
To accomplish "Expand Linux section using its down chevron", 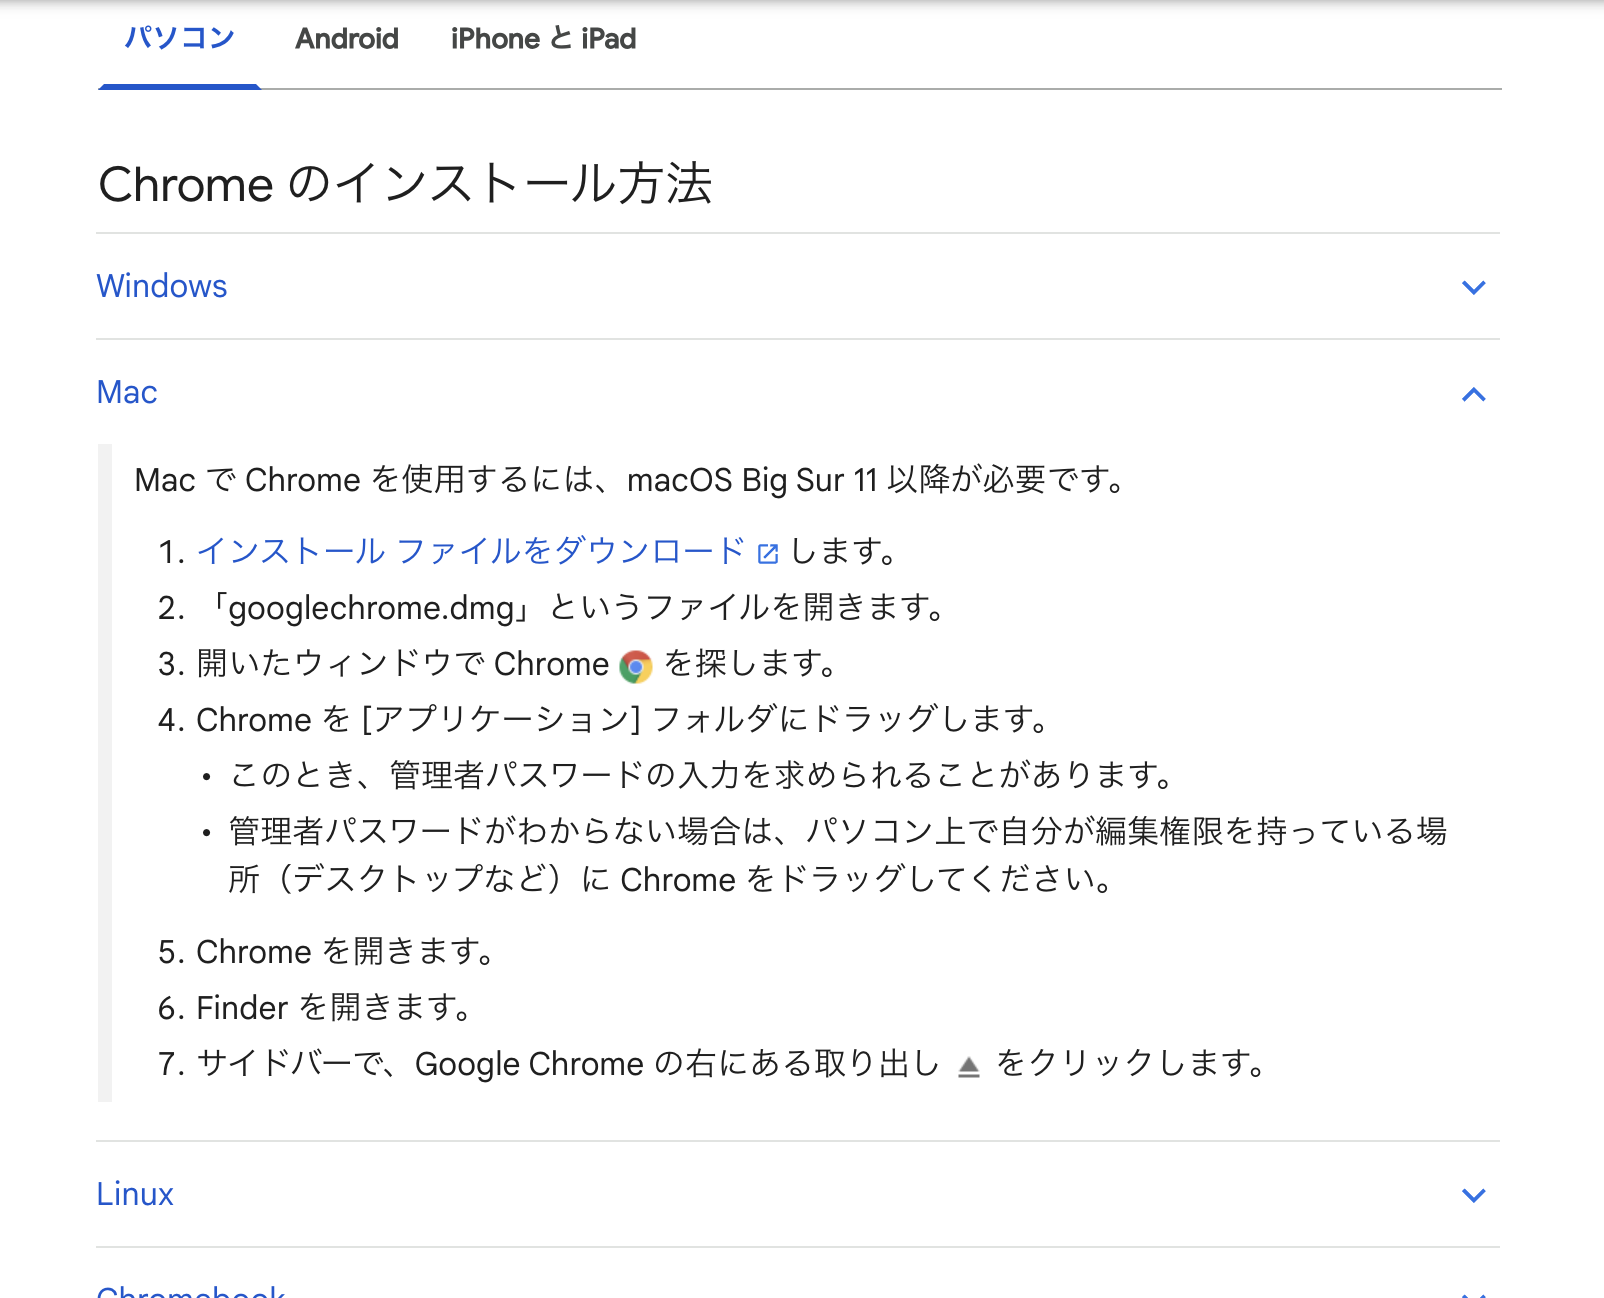I will coord(1473,1195).
